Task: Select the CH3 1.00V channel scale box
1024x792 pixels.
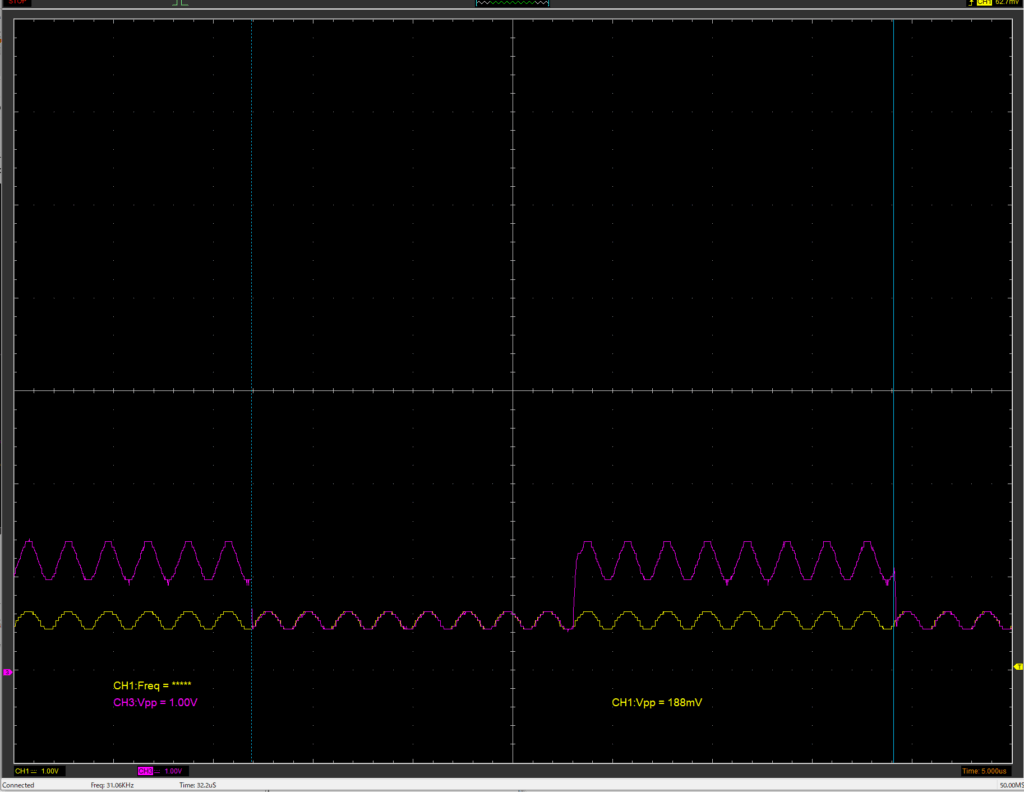Action: point(162,771)
